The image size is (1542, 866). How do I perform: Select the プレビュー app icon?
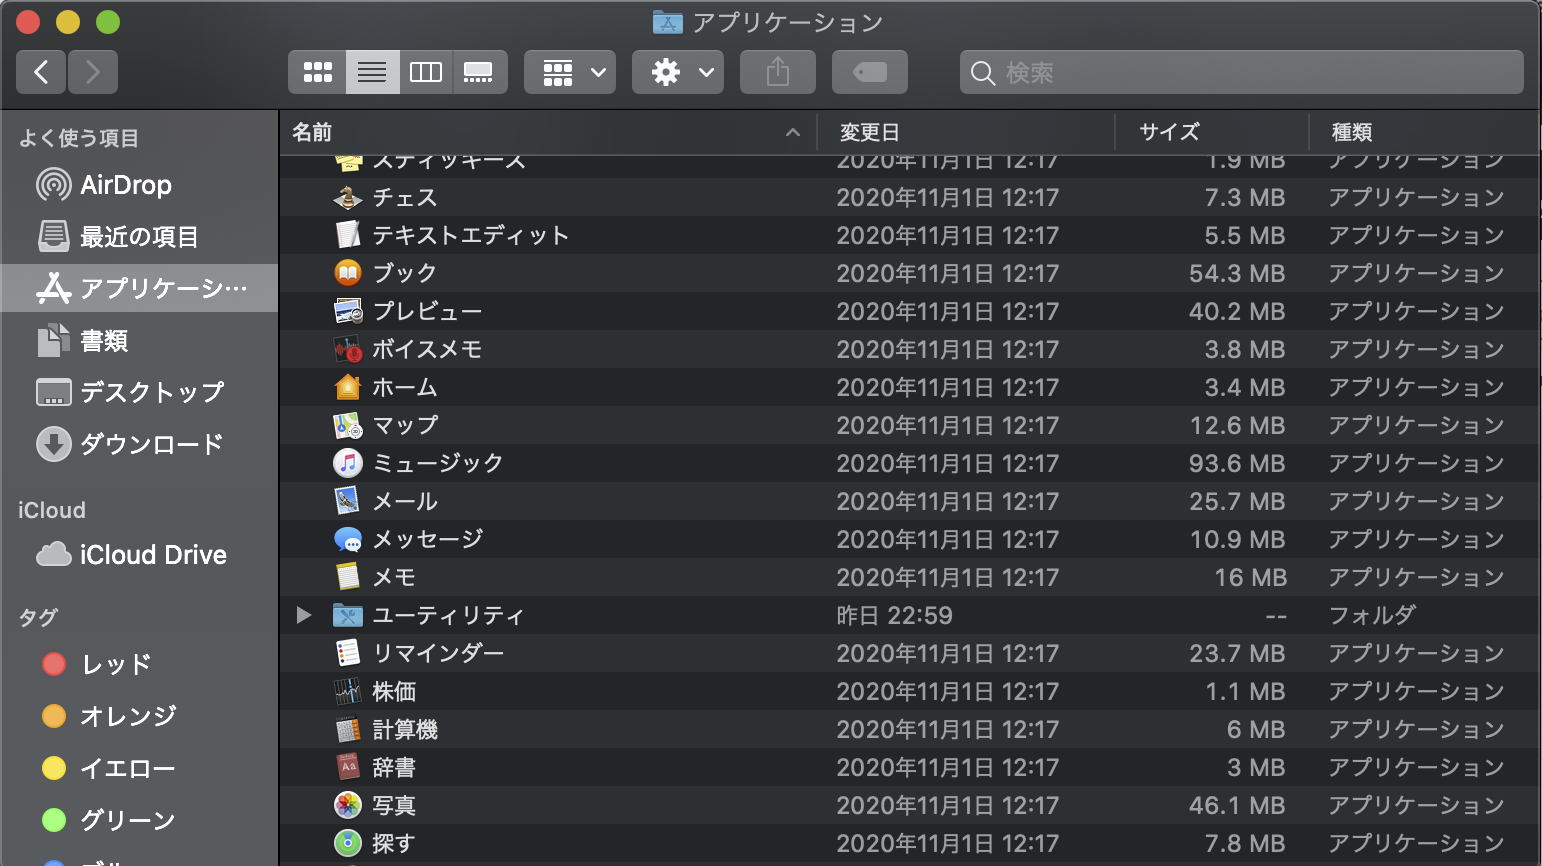[347, 311]
